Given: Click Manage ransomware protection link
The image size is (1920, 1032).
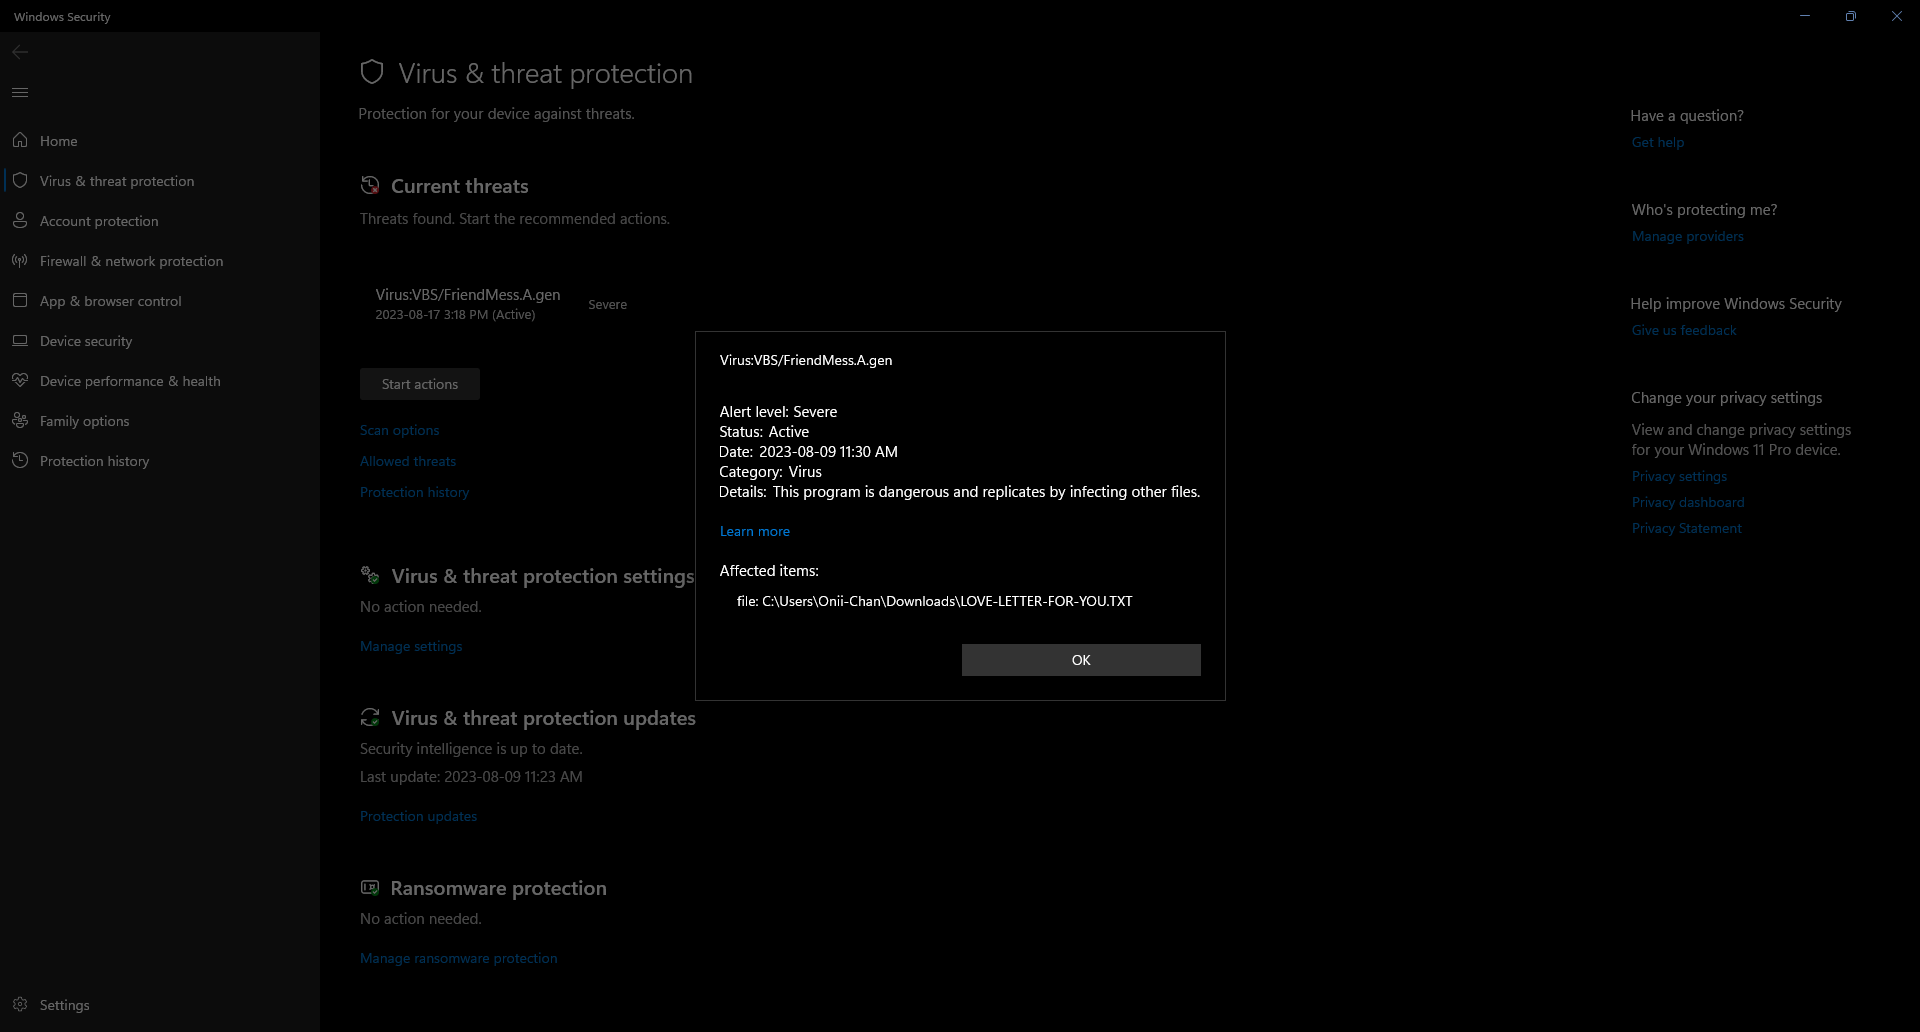Looking at the screenshot, I should pyautogui.click(x=458, y=958).
